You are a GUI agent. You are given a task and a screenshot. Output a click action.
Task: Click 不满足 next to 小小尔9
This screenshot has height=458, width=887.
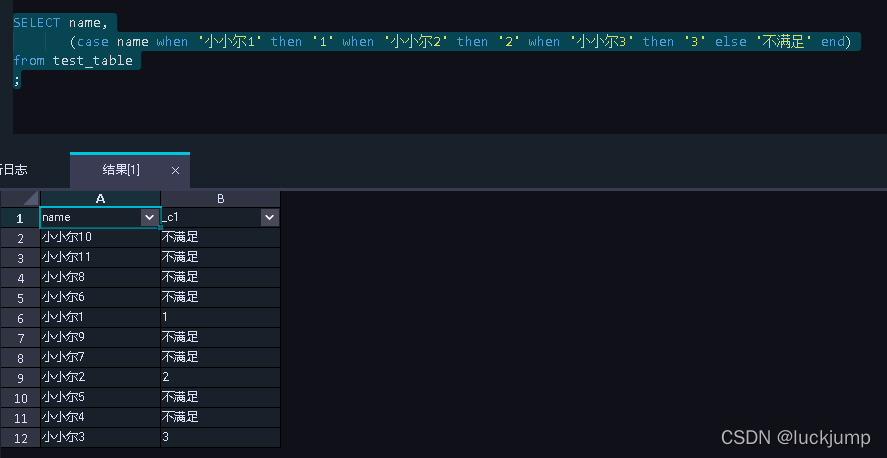[x=221, y=338]
